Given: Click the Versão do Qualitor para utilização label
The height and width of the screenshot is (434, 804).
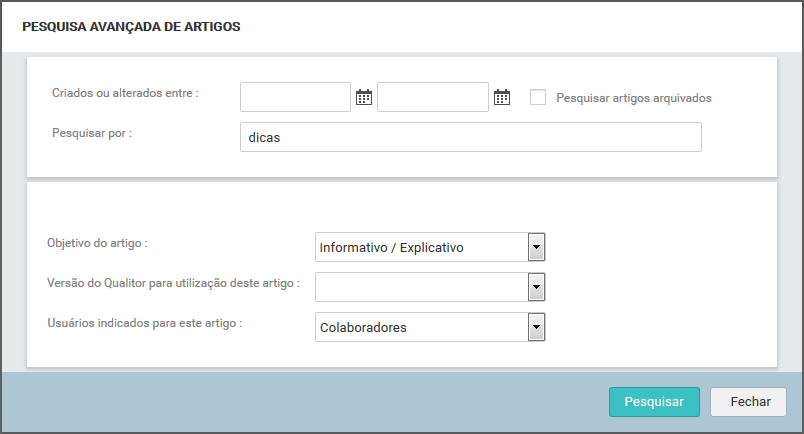Looking at the screenshot, I should [x=173, y=283].
